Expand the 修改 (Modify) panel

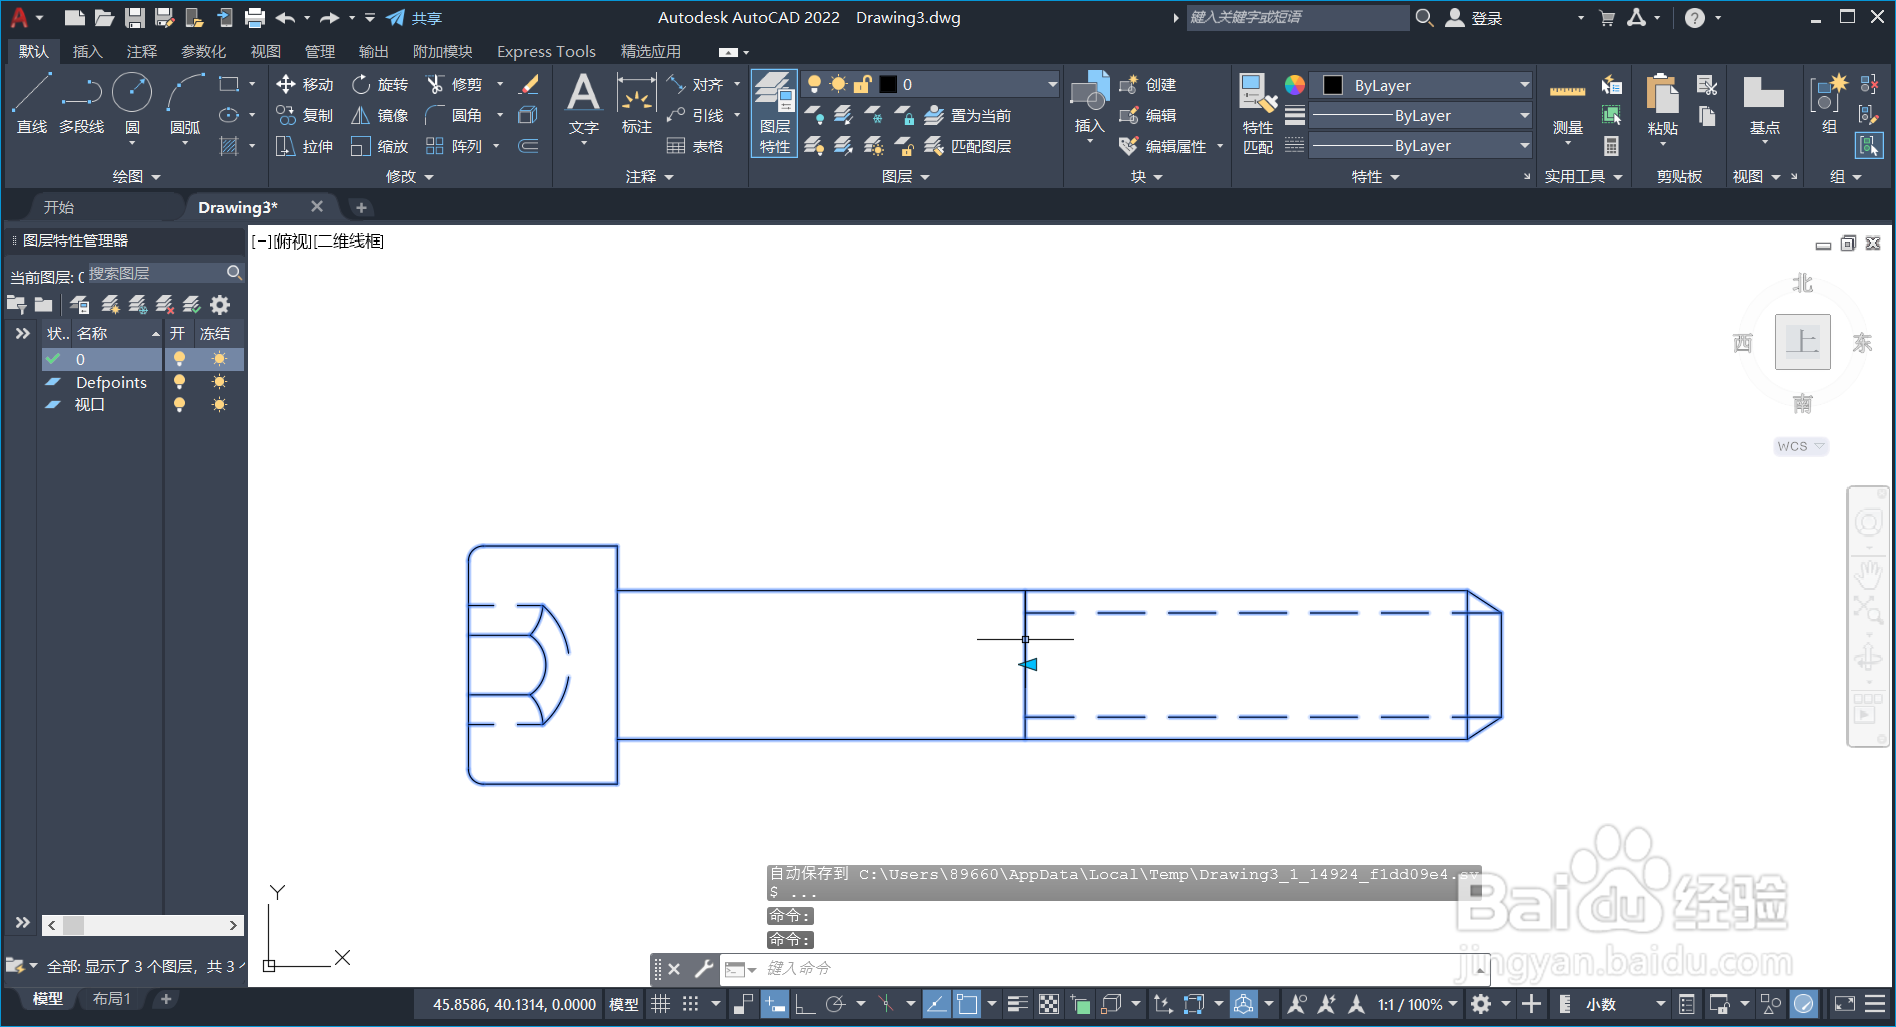pos(410,177)
